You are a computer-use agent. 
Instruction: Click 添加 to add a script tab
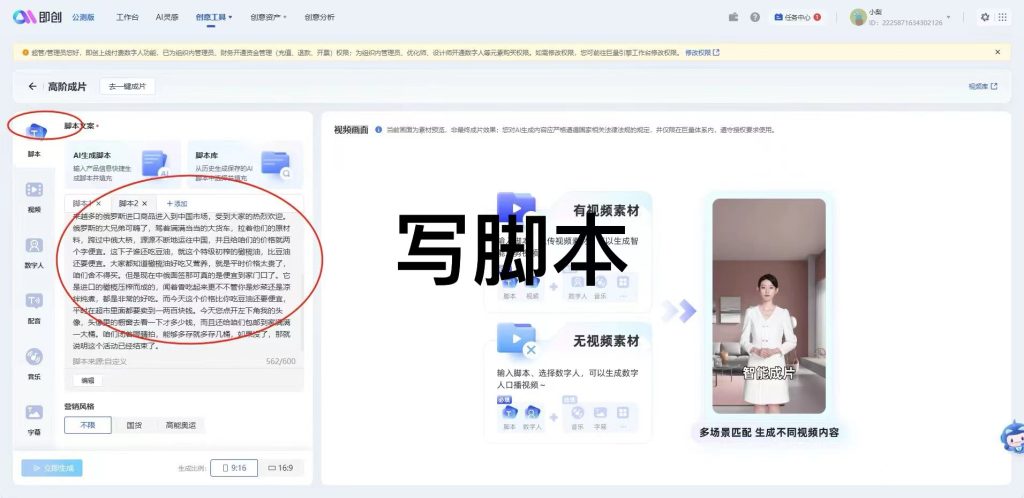click(177, 204)
